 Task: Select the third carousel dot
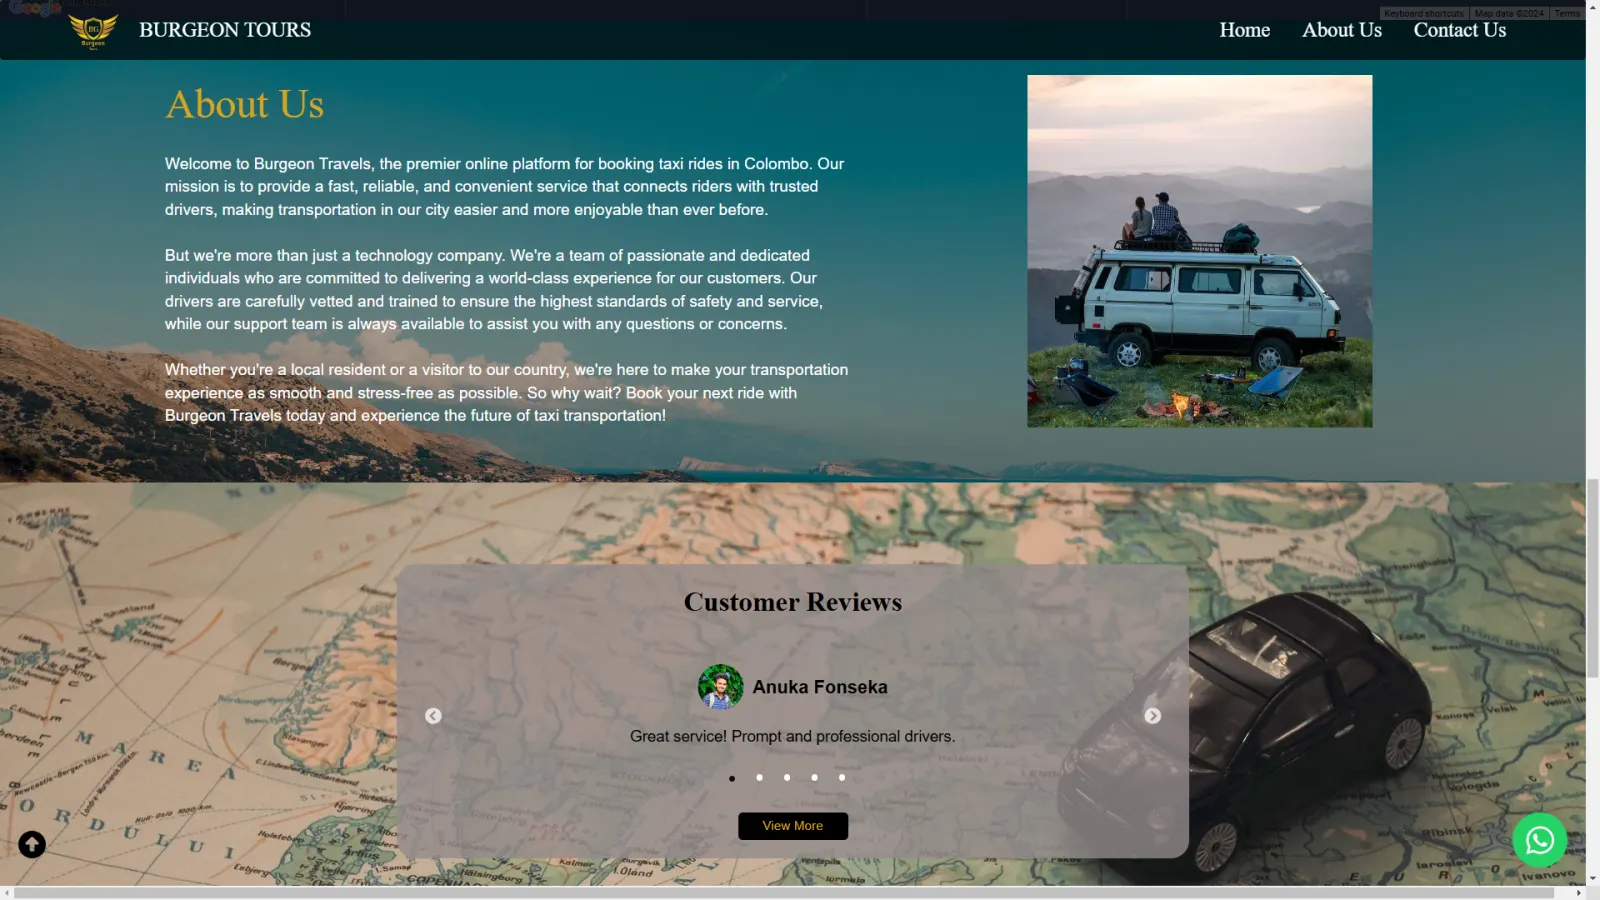click(x=787, y=778)
